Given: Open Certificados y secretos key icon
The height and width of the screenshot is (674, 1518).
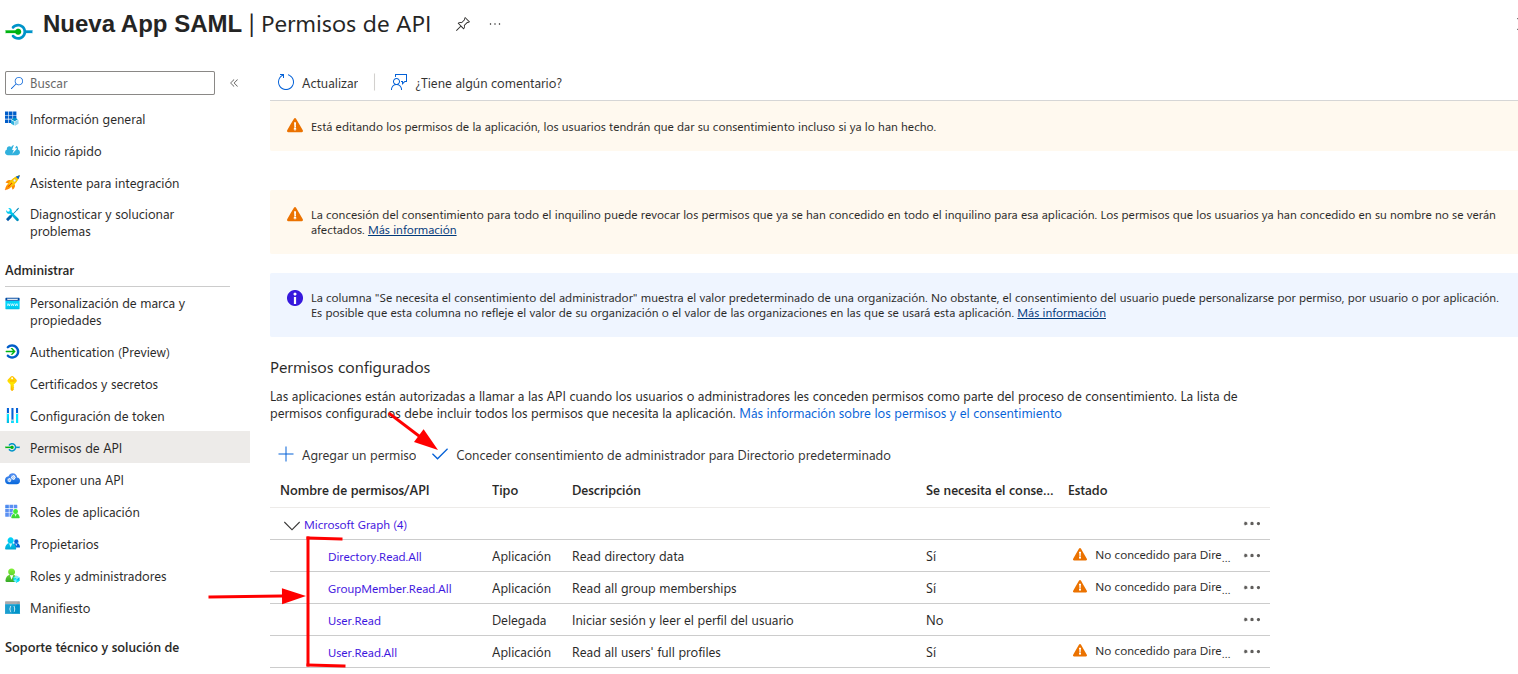Looking at the screenshot, I should (x=12, y=384).
